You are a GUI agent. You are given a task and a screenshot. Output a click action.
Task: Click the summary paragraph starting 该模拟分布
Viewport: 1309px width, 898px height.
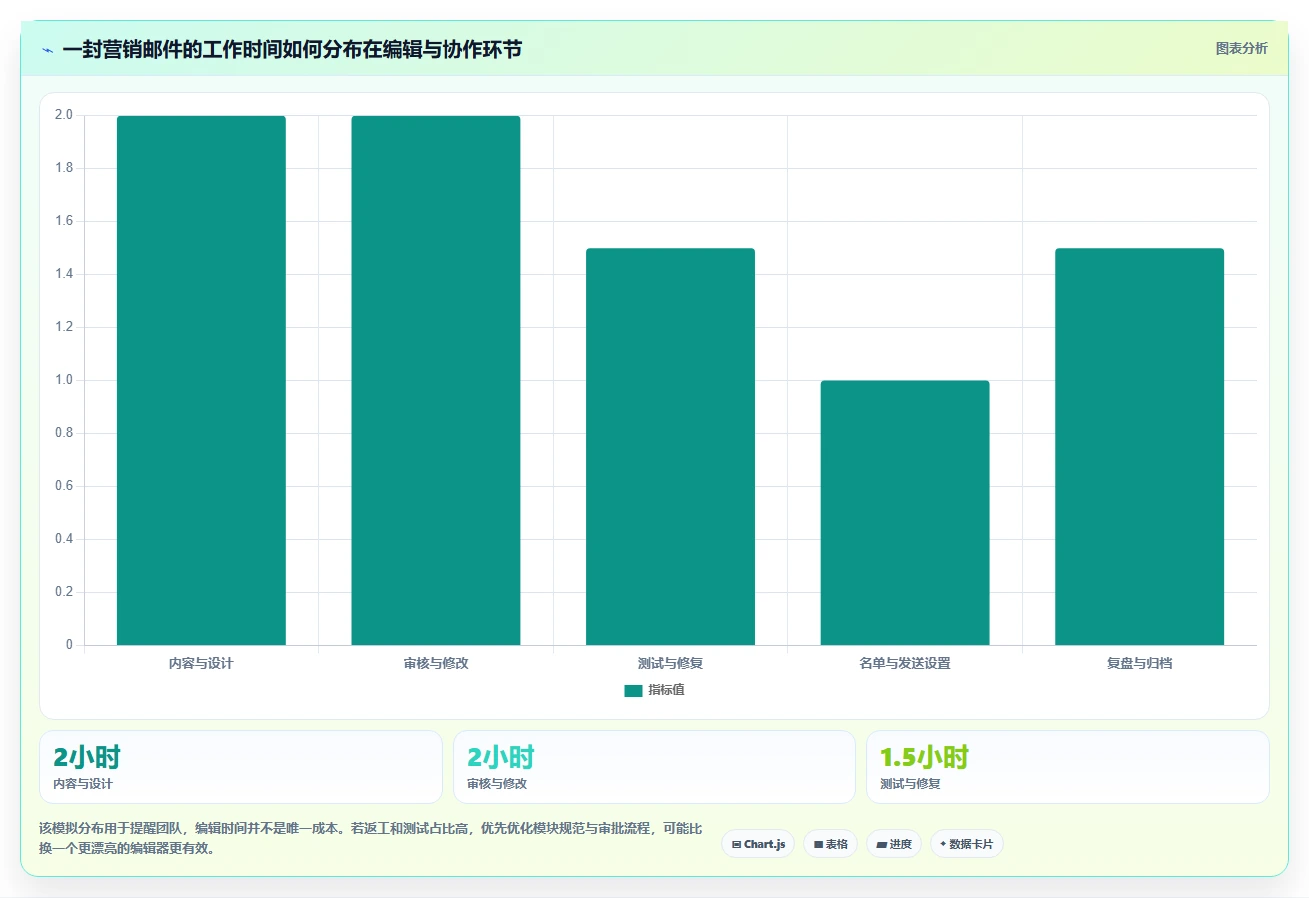click(372, 839)
